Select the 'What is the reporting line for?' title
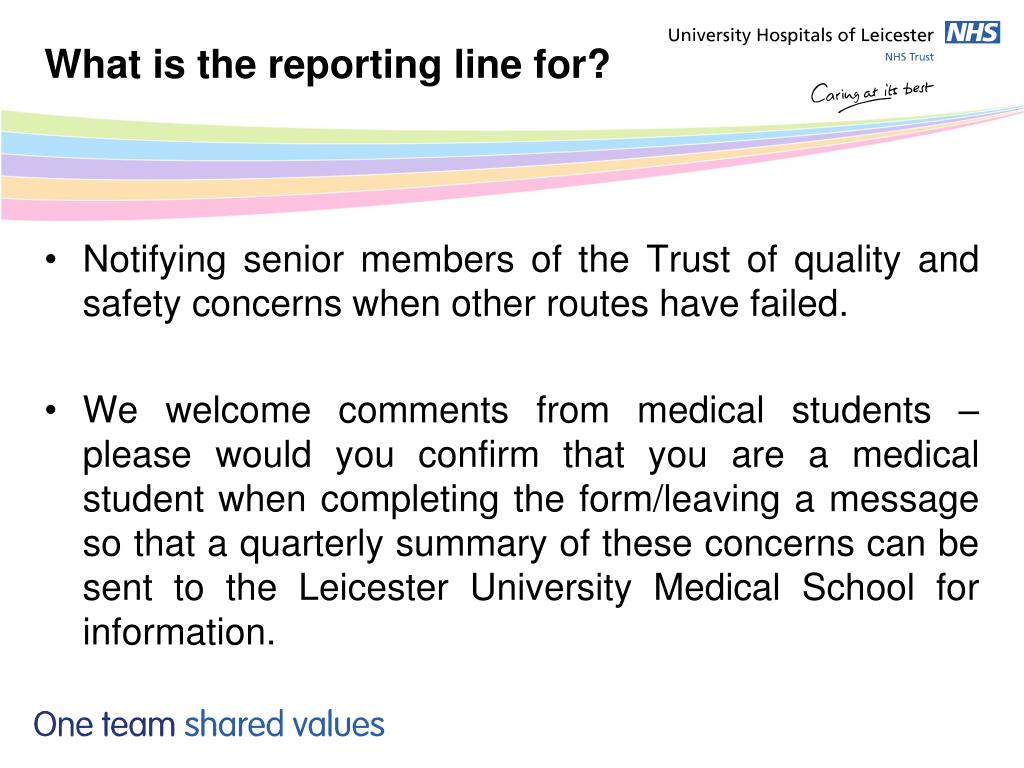Viewport: 1024px width, 768px height. (x=327, y=65)
